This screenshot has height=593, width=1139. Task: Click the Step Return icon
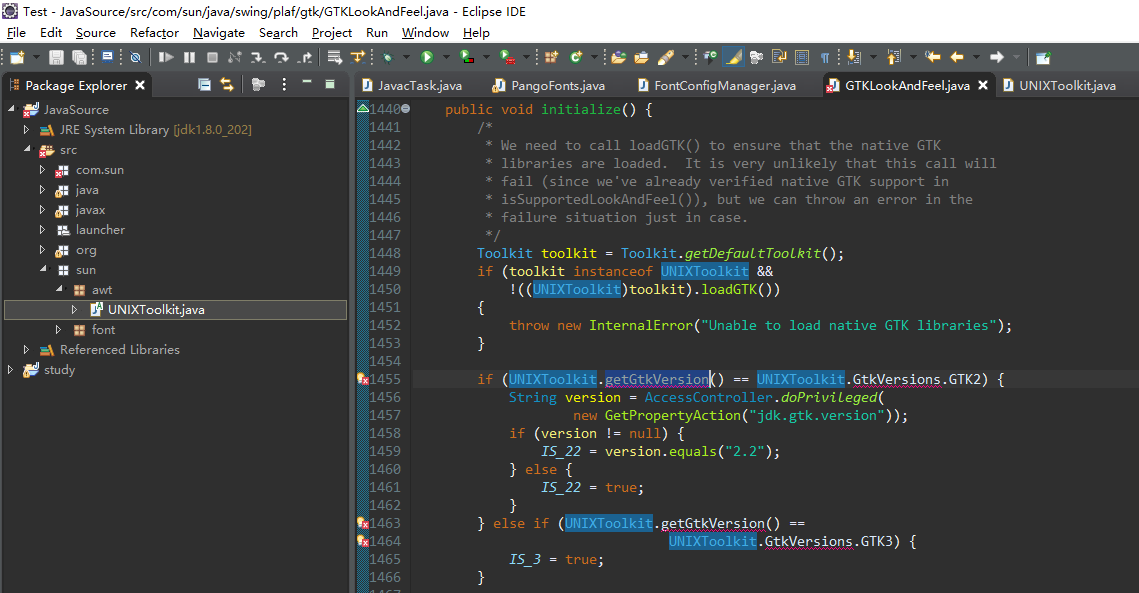[306, 57]
